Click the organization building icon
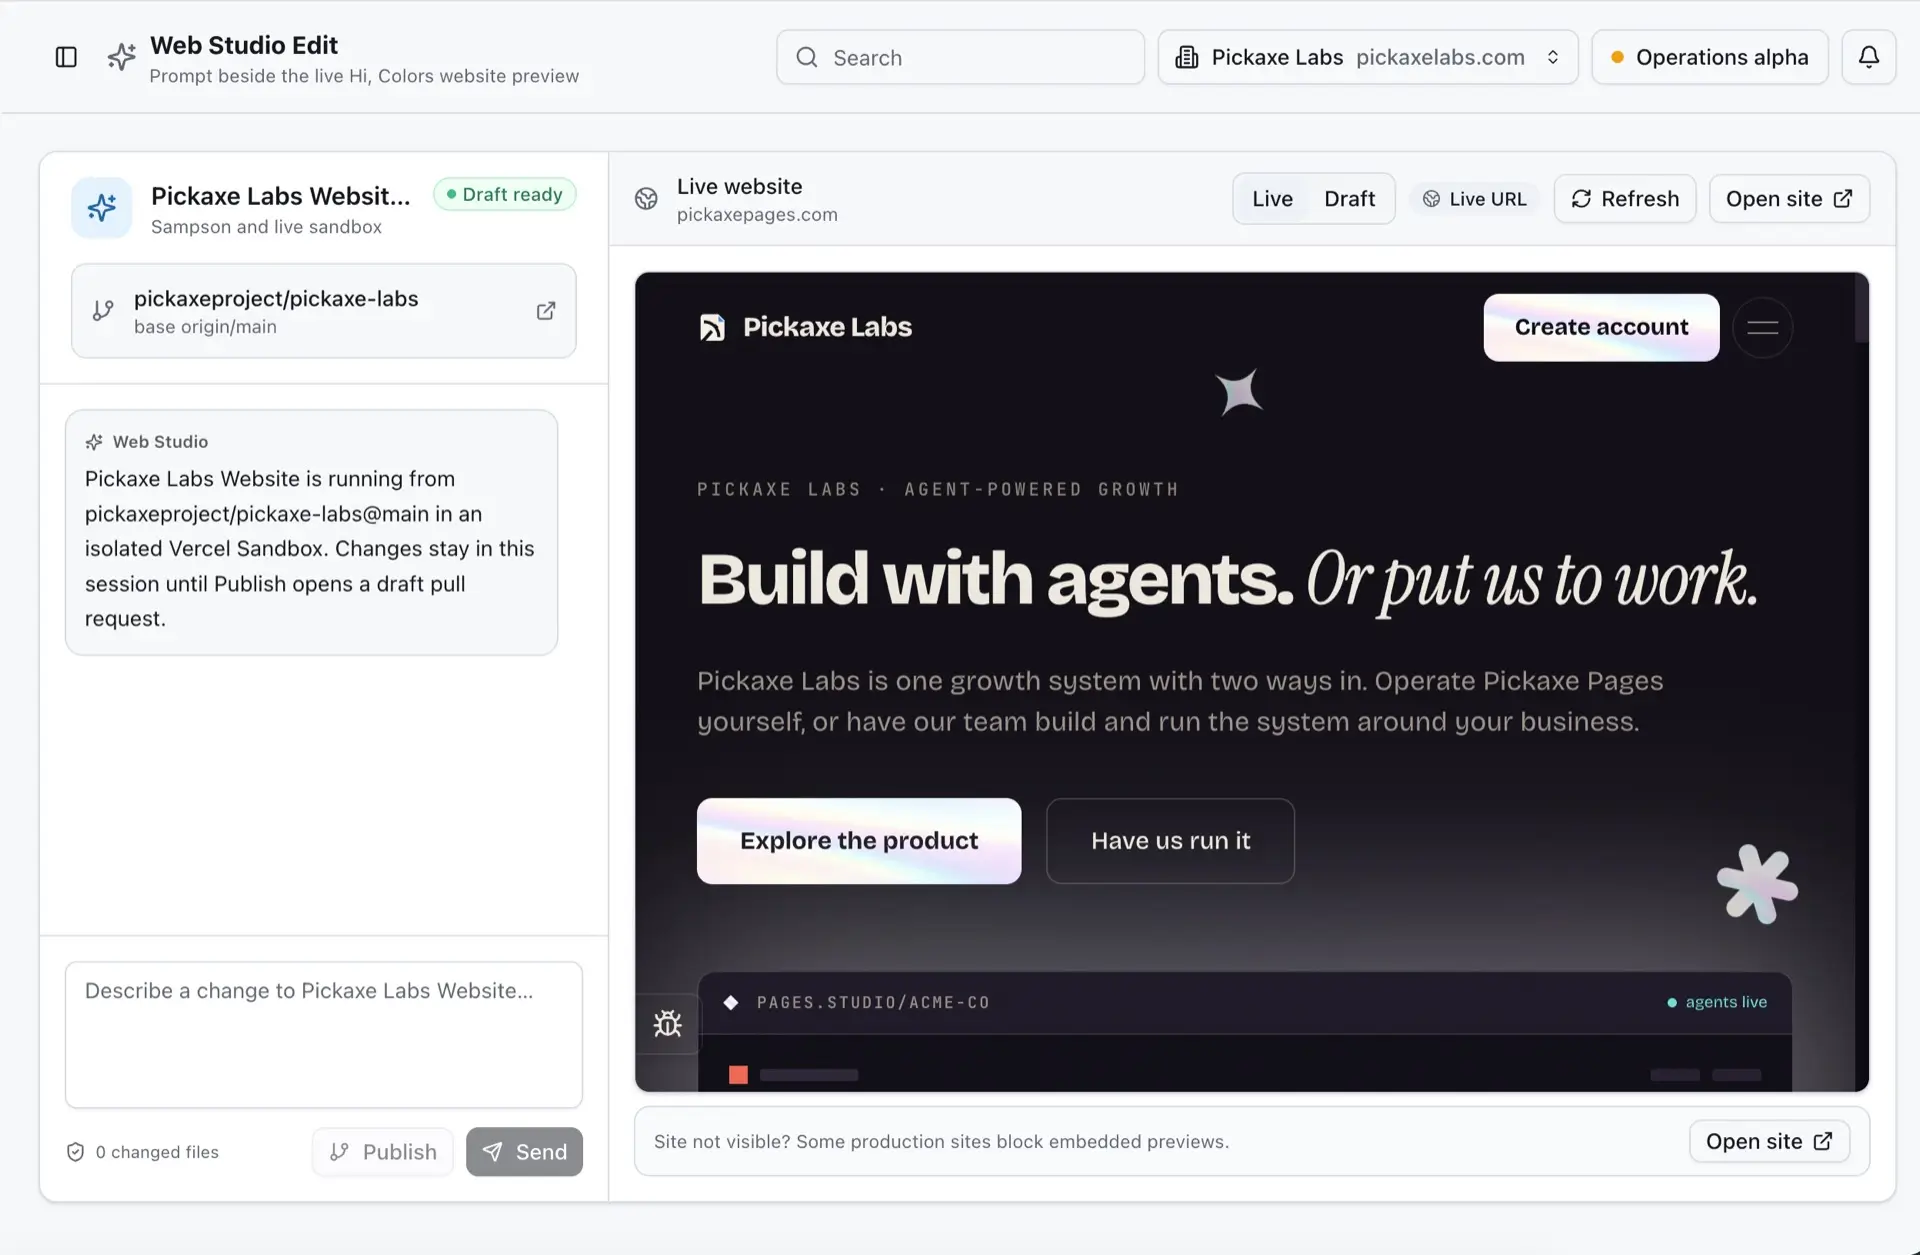The height and width of the screenshot is (1255, 1920). coord(1187,57)
